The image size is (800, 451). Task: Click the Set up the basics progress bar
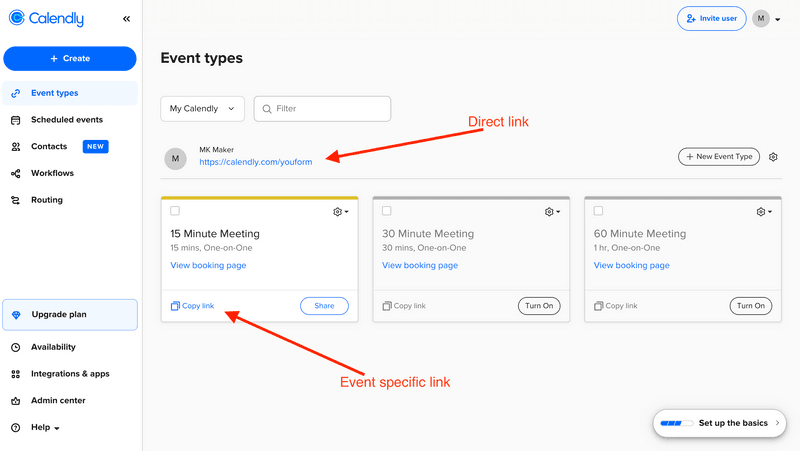click(677, 423)
